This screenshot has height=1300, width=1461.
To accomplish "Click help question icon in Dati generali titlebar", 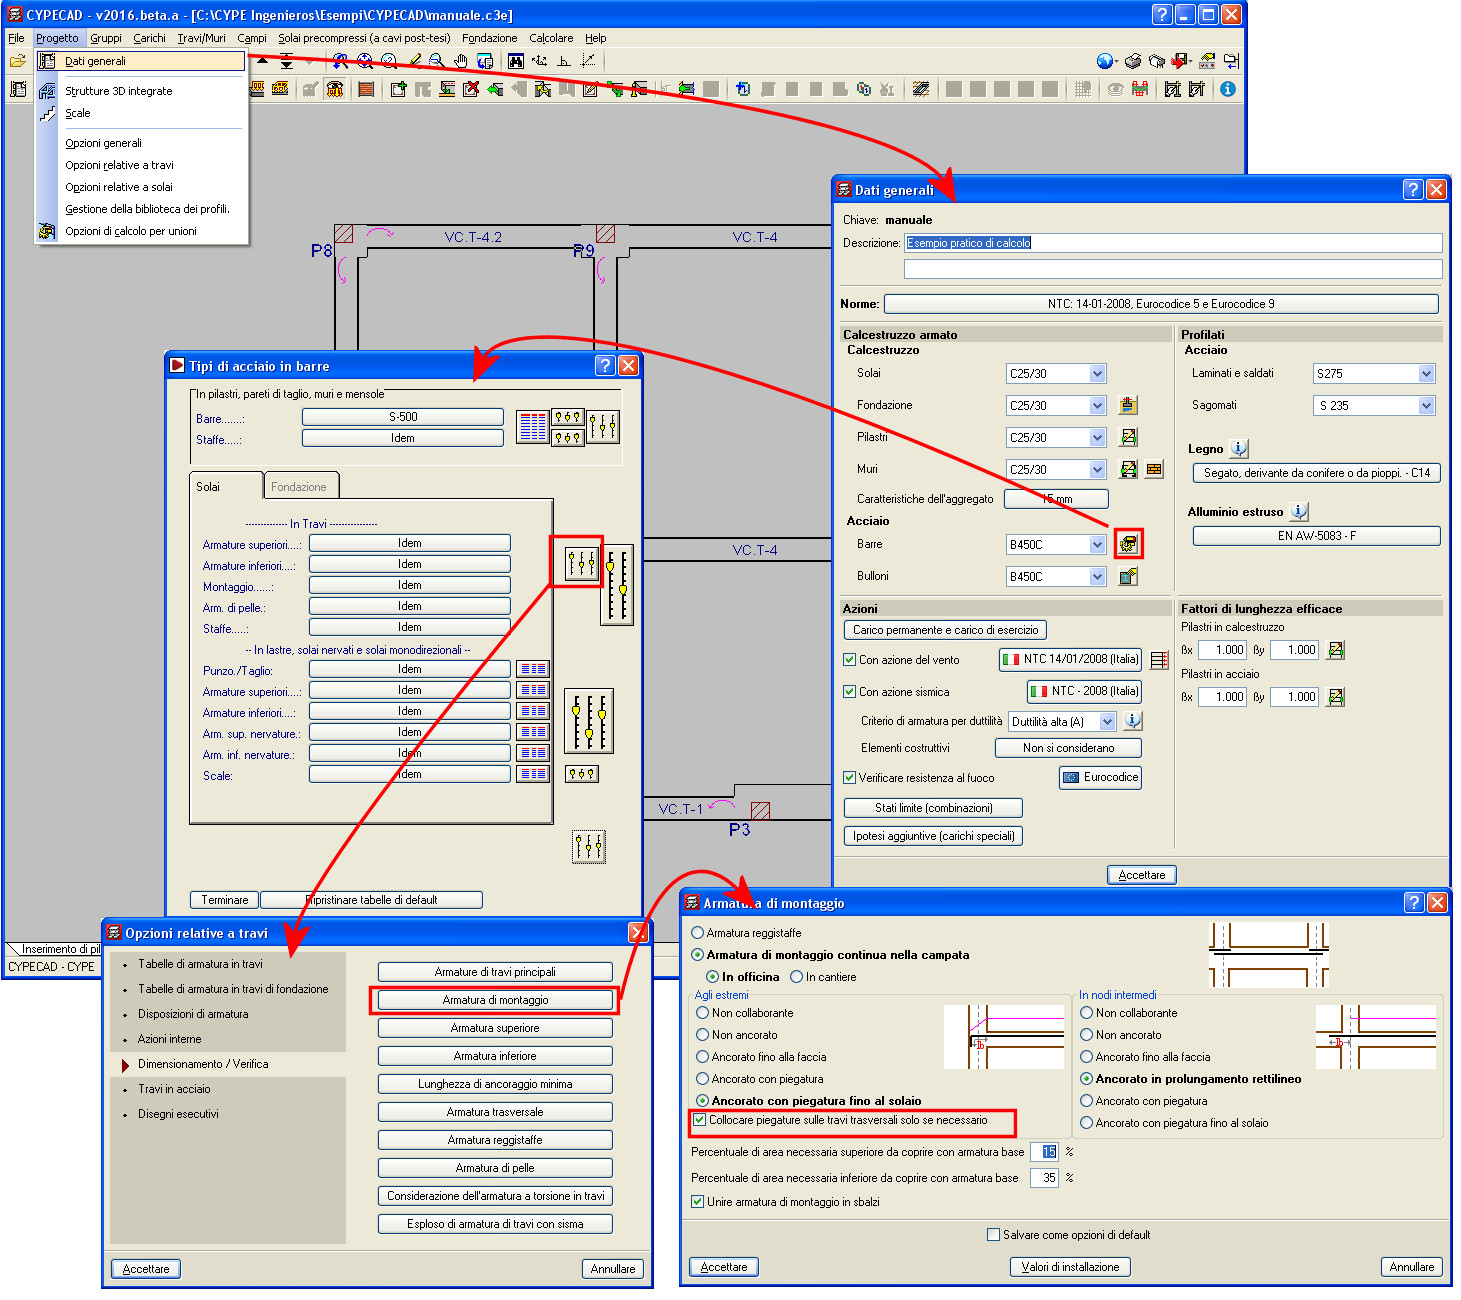I will pyautogui.click(x=1413, y=189).
